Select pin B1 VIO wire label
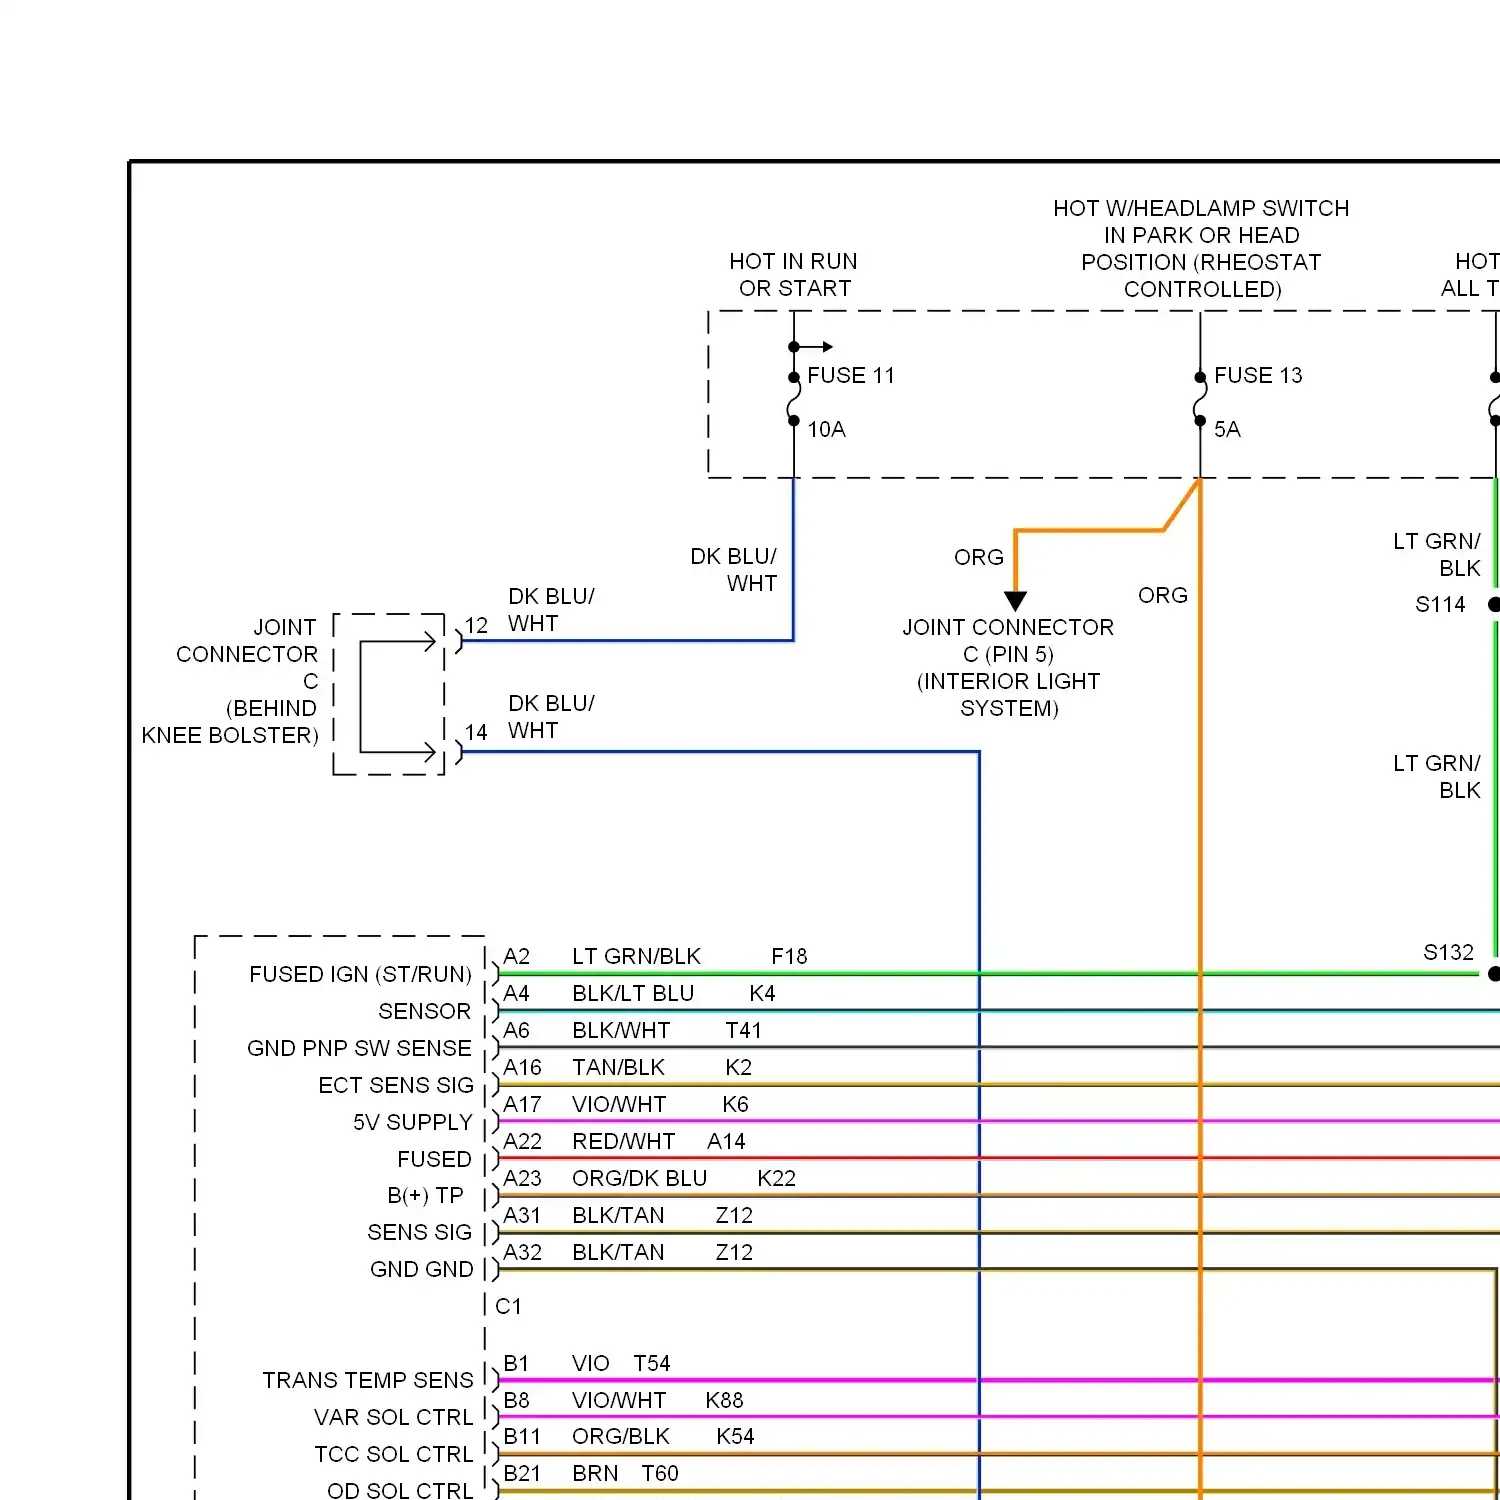The image size is (1500, 1500). 590,1363
